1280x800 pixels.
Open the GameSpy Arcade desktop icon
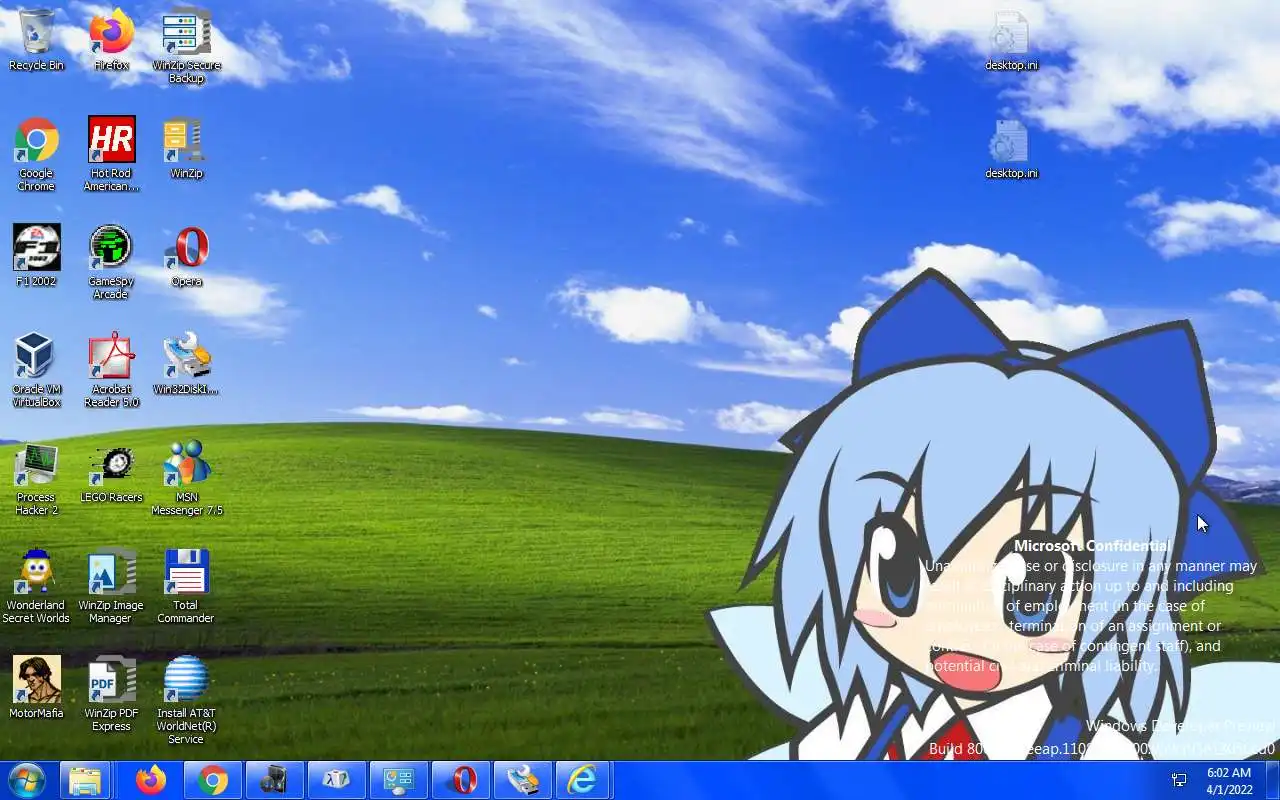[x=111, y=262]
